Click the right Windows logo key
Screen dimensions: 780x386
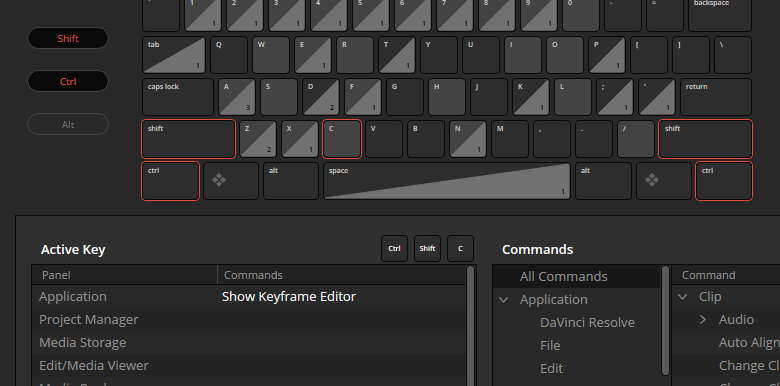[664, 181]
